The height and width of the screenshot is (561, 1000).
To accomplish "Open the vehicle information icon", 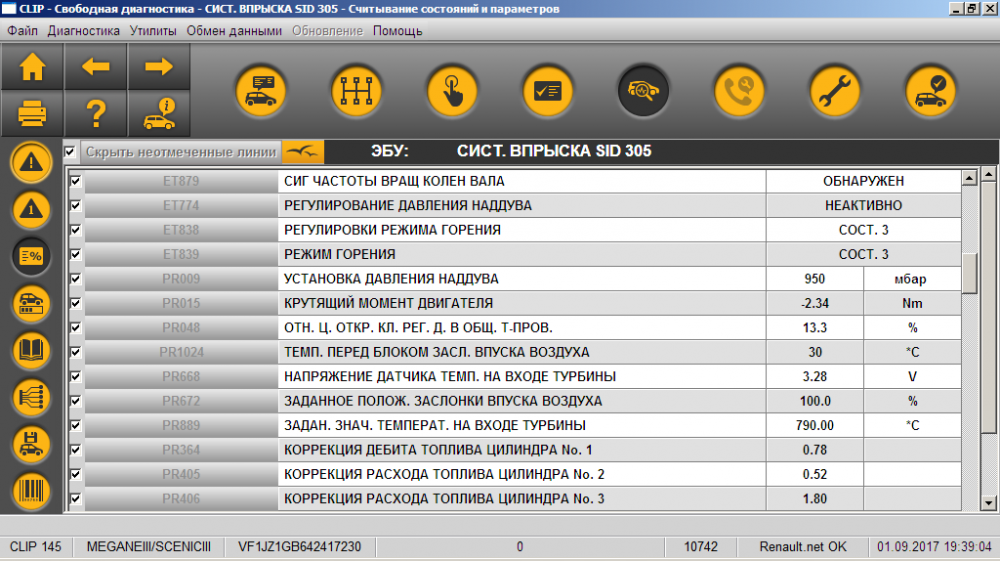I will (159, 113).
